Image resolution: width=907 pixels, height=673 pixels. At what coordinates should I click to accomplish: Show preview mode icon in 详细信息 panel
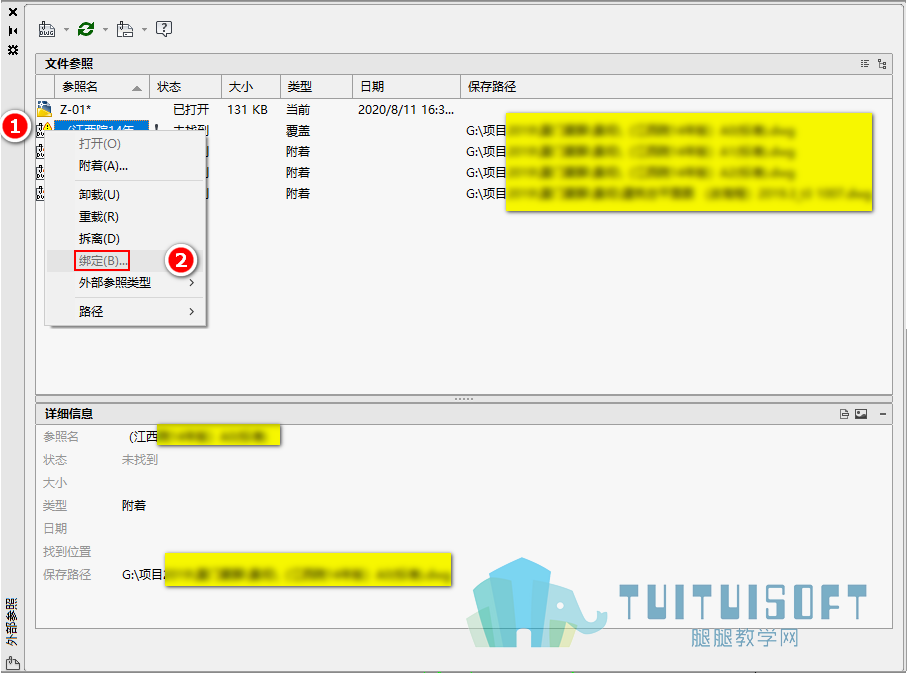[861, 414]
